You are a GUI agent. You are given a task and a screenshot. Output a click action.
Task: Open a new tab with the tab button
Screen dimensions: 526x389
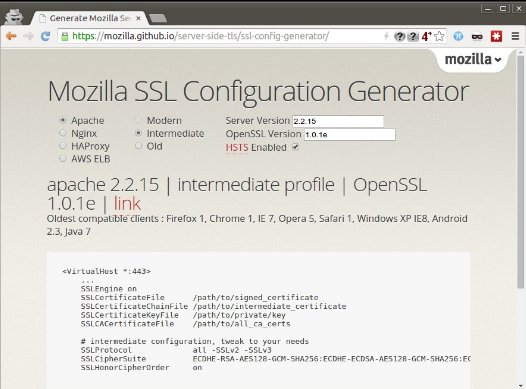click(158, 18)
